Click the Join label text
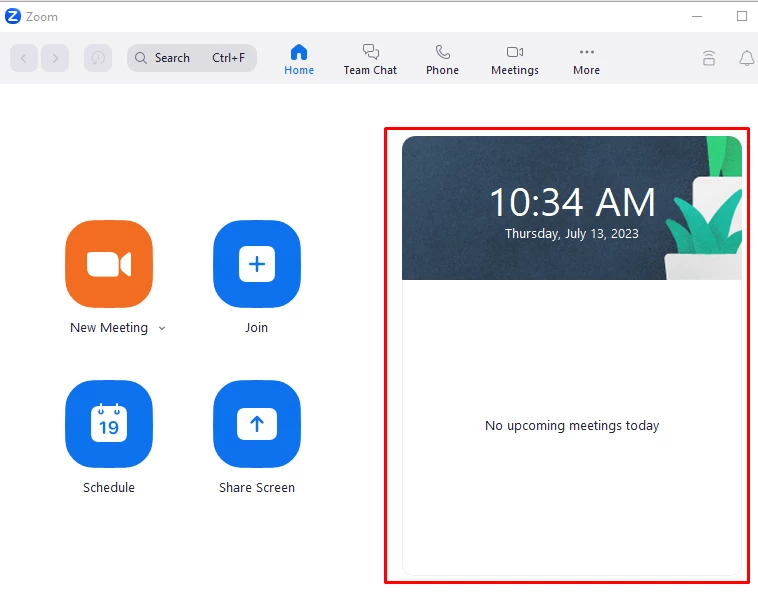Viewport: 758px width, 609px height. (256, 328)
